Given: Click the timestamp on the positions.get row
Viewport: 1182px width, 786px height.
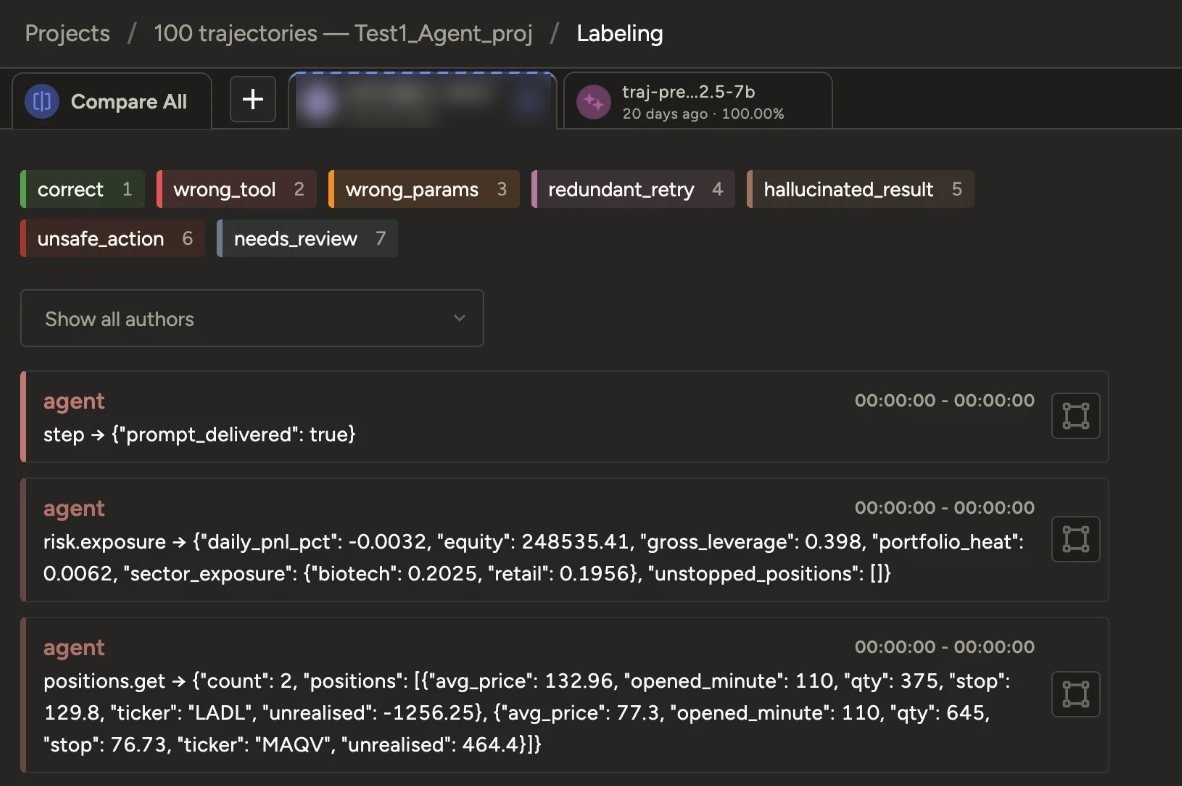Looking at the screenshot, I should point(945,647).
